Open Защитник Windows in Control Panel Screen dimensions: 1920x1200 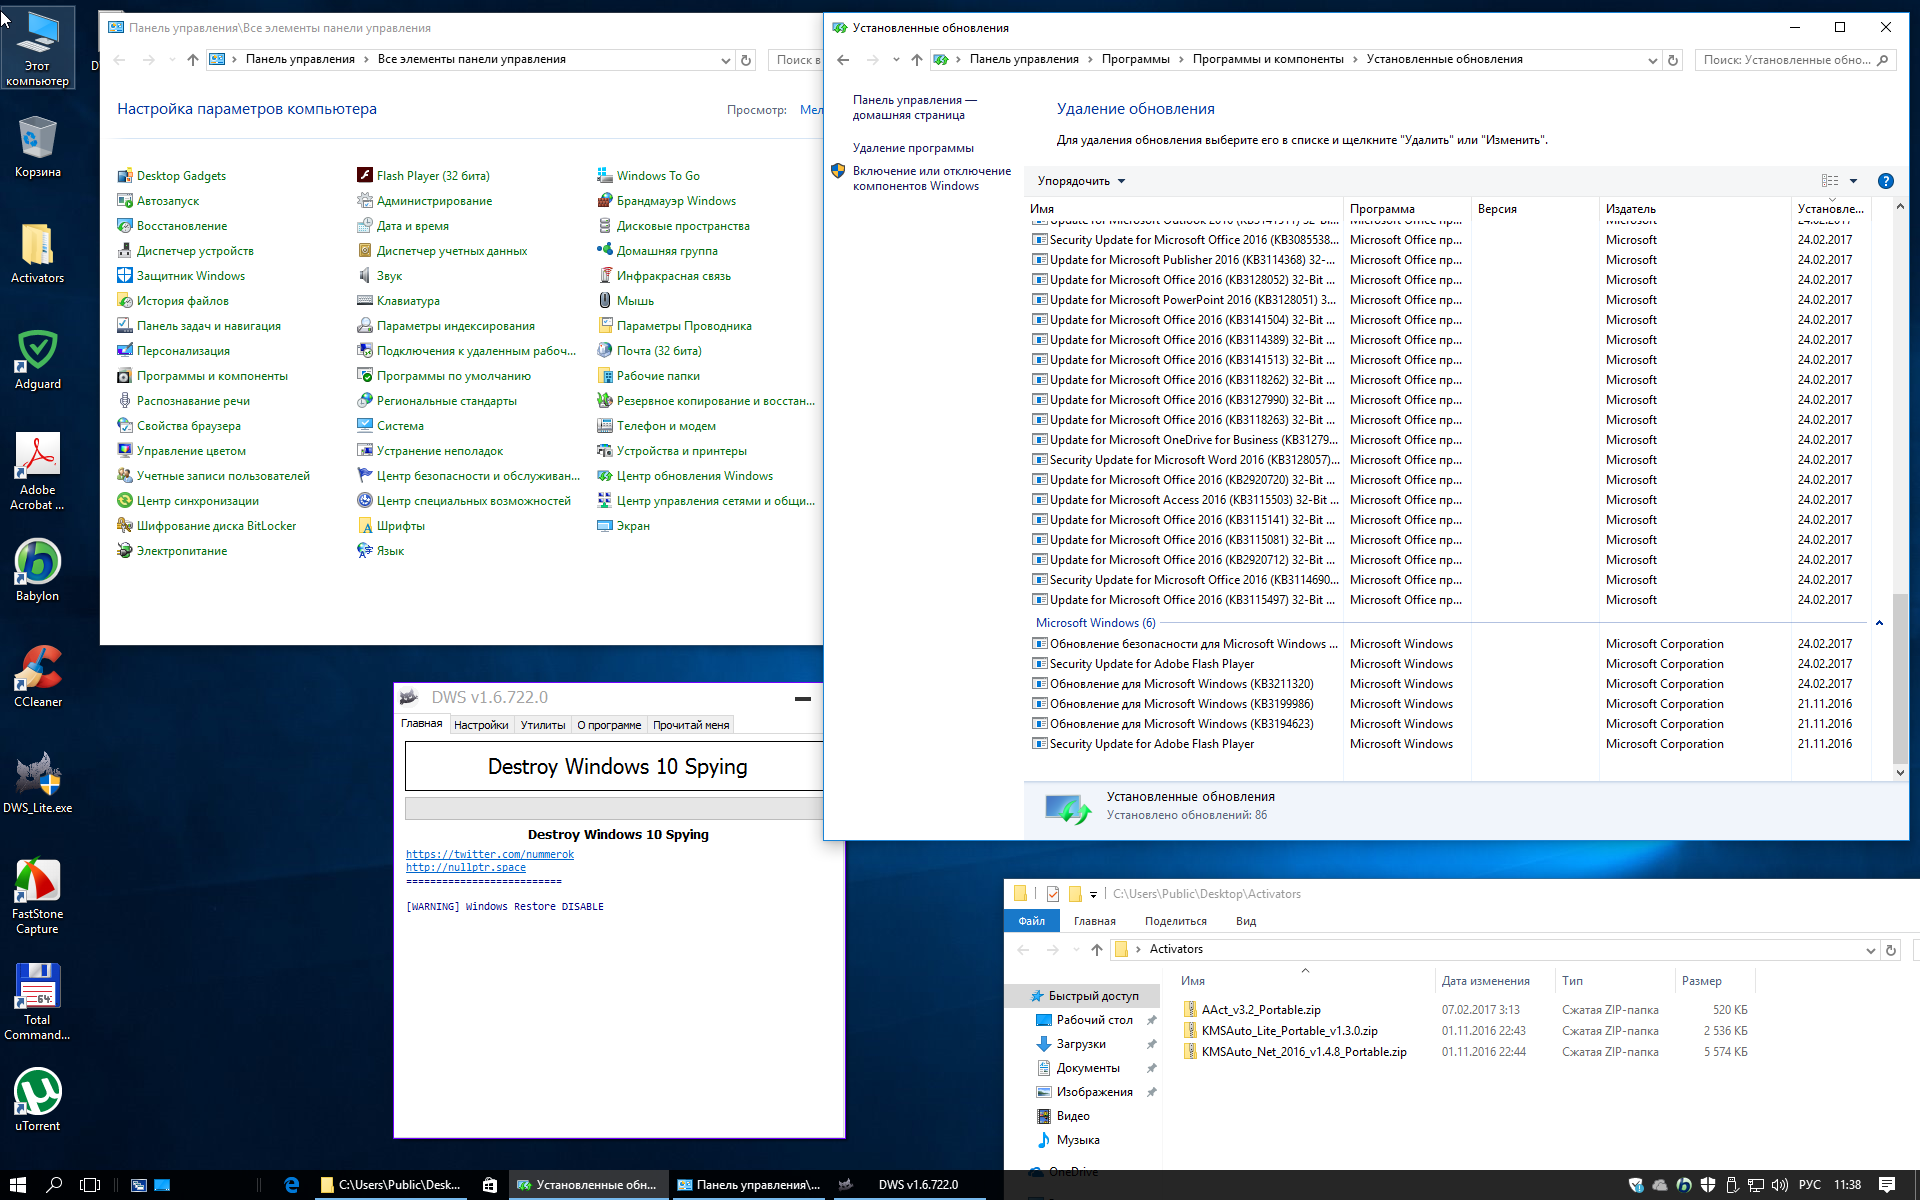[181, 276]
